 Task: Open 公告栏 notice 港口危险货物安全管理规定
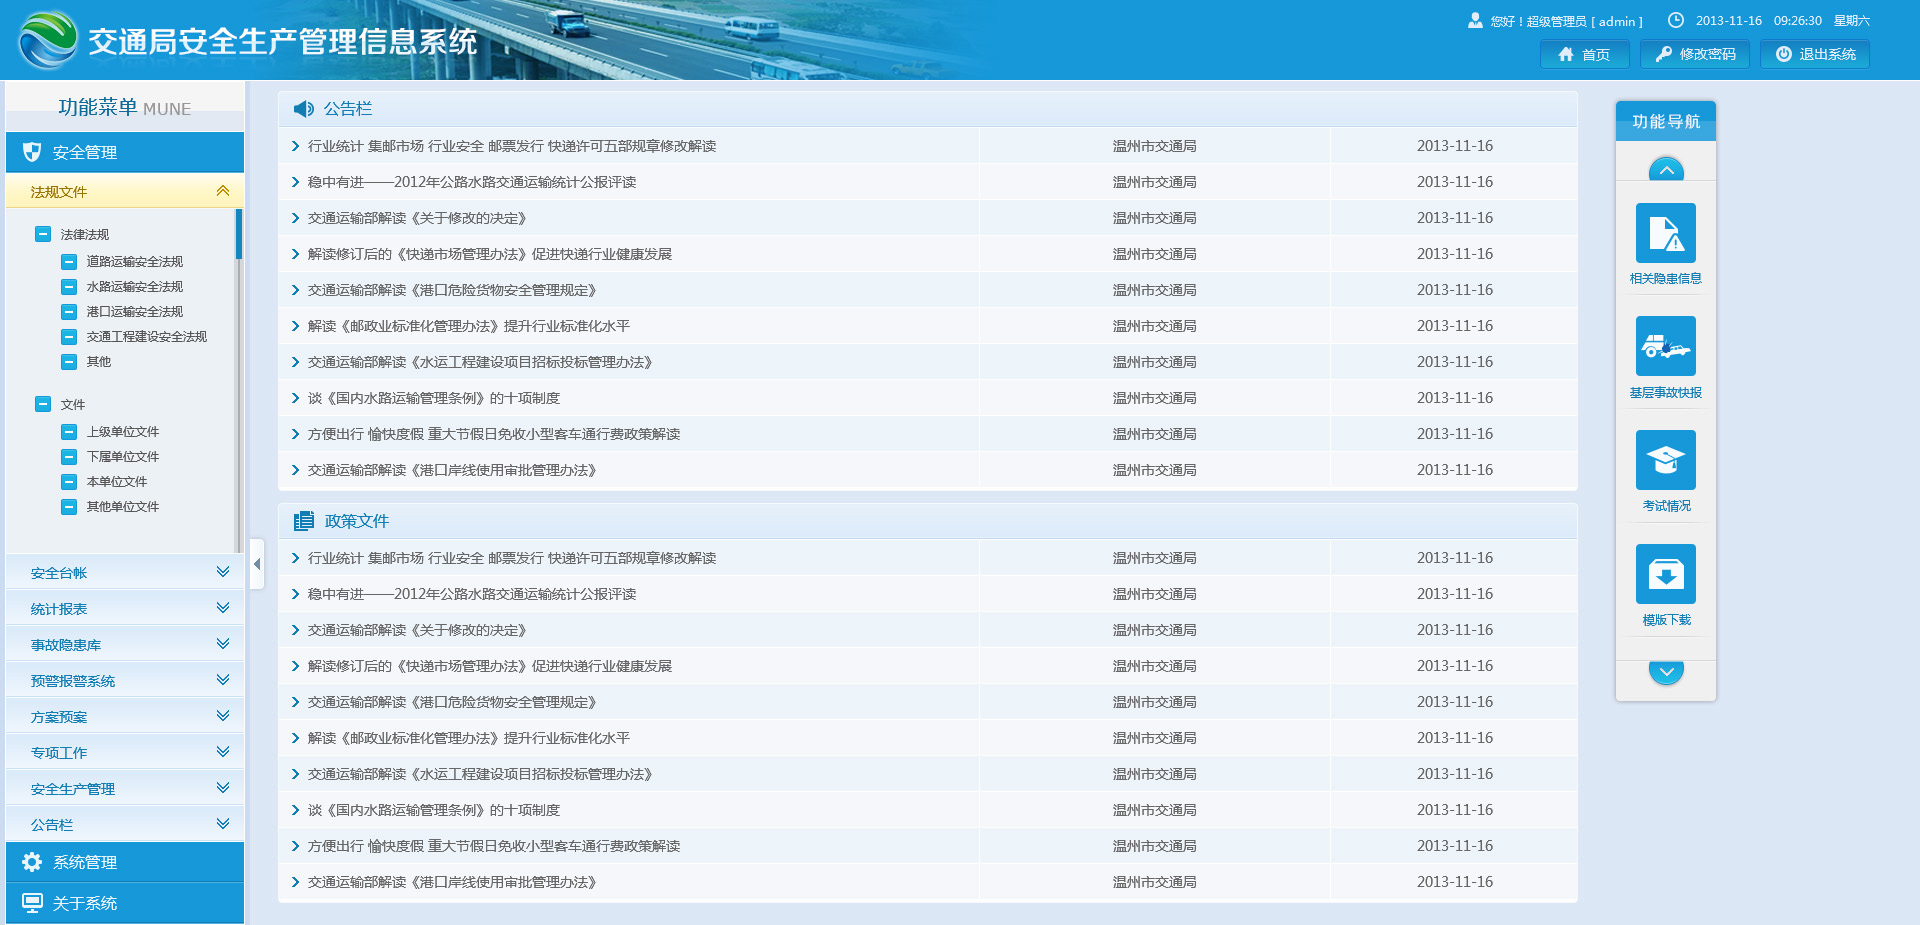coord(452,290)
